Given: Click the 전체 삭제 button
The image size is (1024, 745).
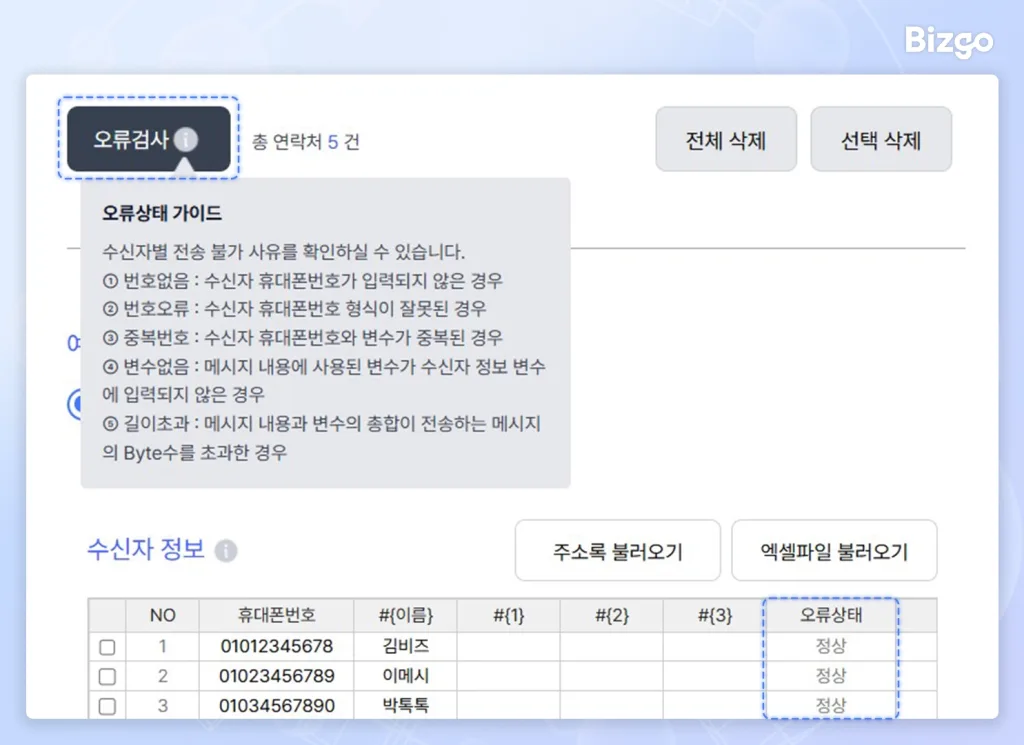Looking at the screenshot, I should point(726,139).
